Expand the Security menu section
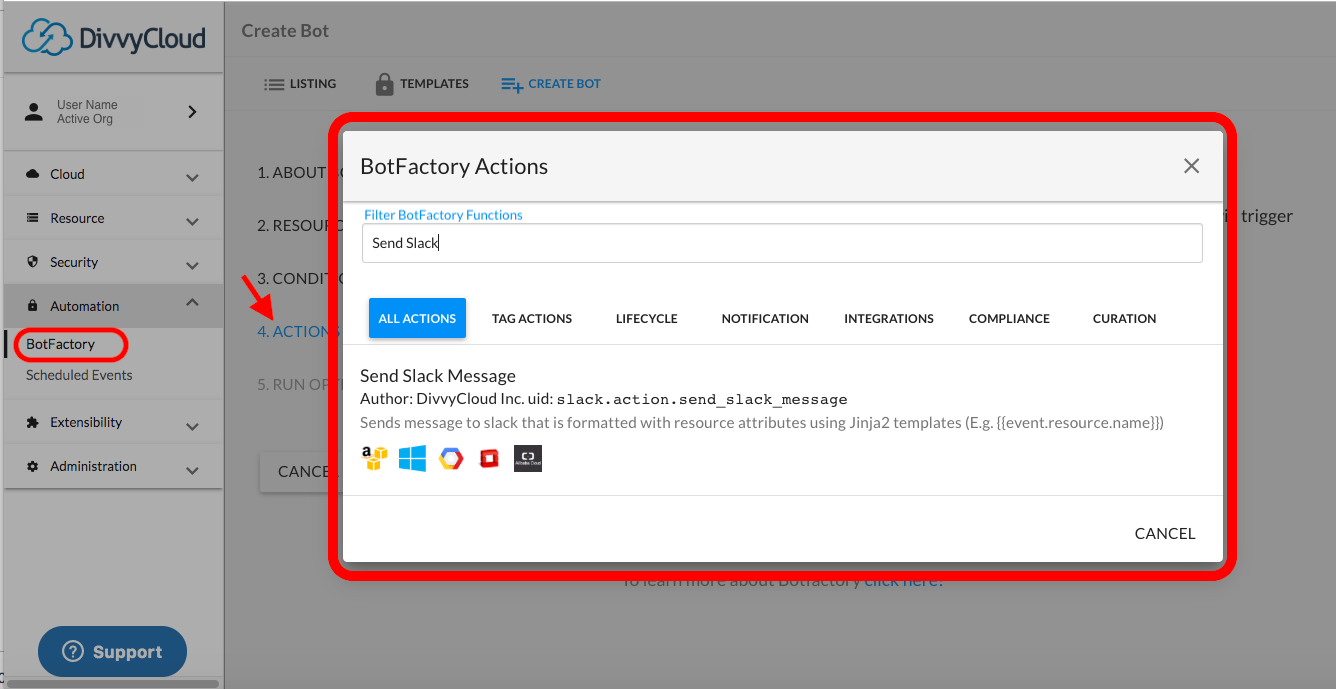The width and height of the screenshot is (1336, 689). [192, 266]
